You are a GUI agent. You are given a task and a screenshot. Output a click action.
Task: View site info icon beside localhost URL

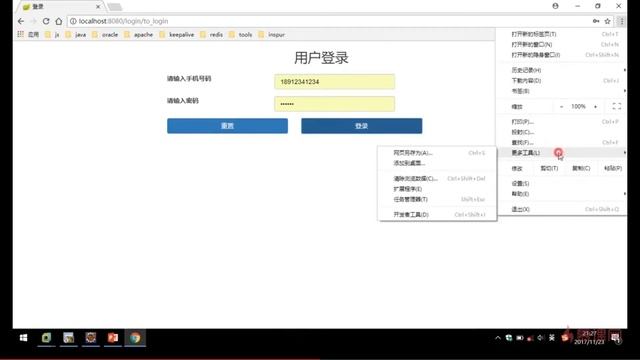73,21
